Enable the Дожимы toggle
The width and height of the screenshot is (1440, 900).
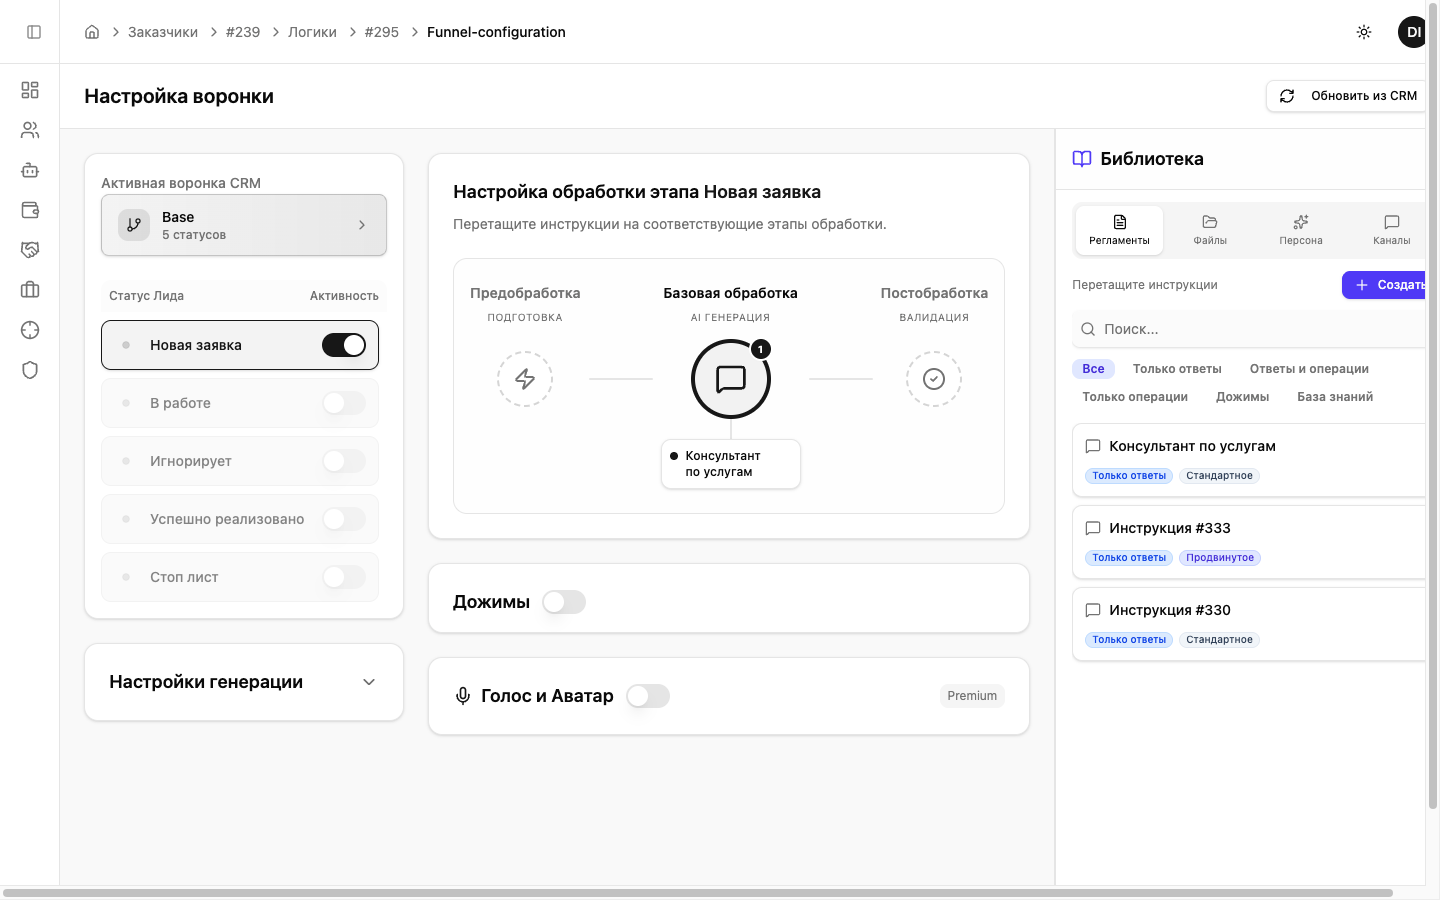coord(564,602)
